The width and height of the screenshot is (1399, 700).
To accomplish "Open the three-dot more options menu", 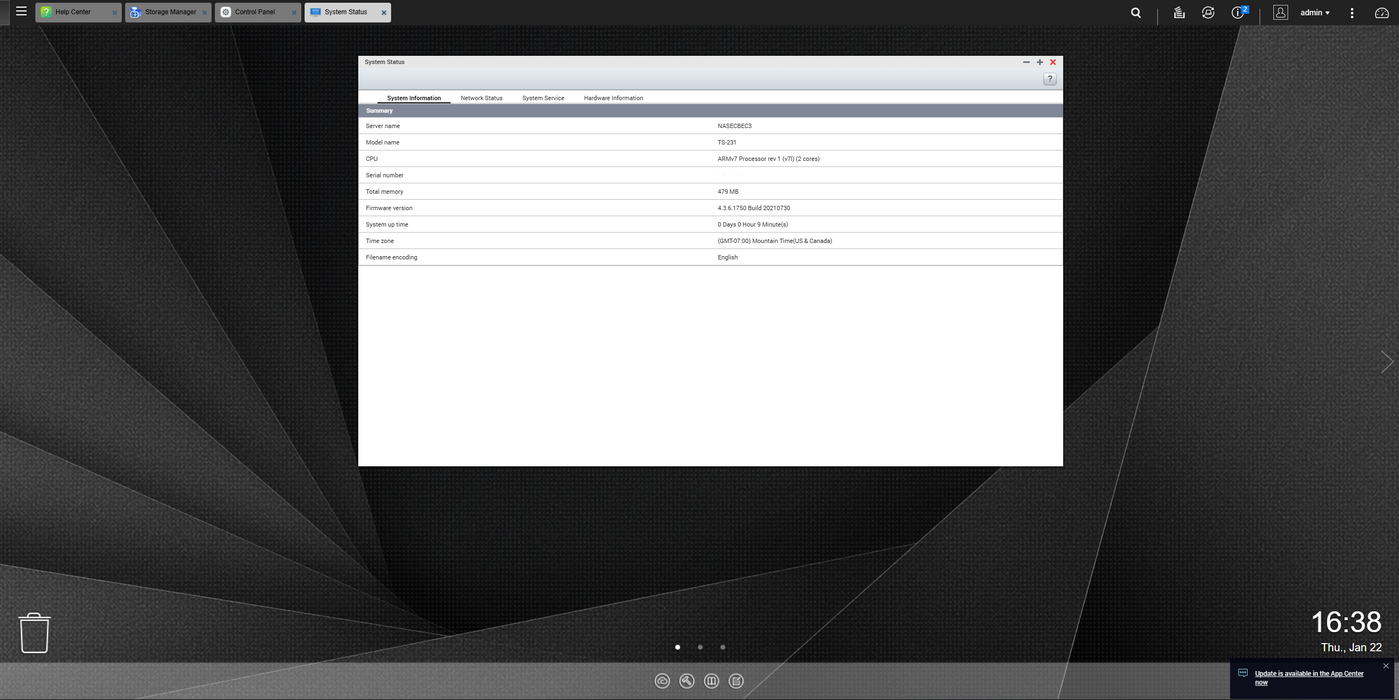I will coord(1352,13).
